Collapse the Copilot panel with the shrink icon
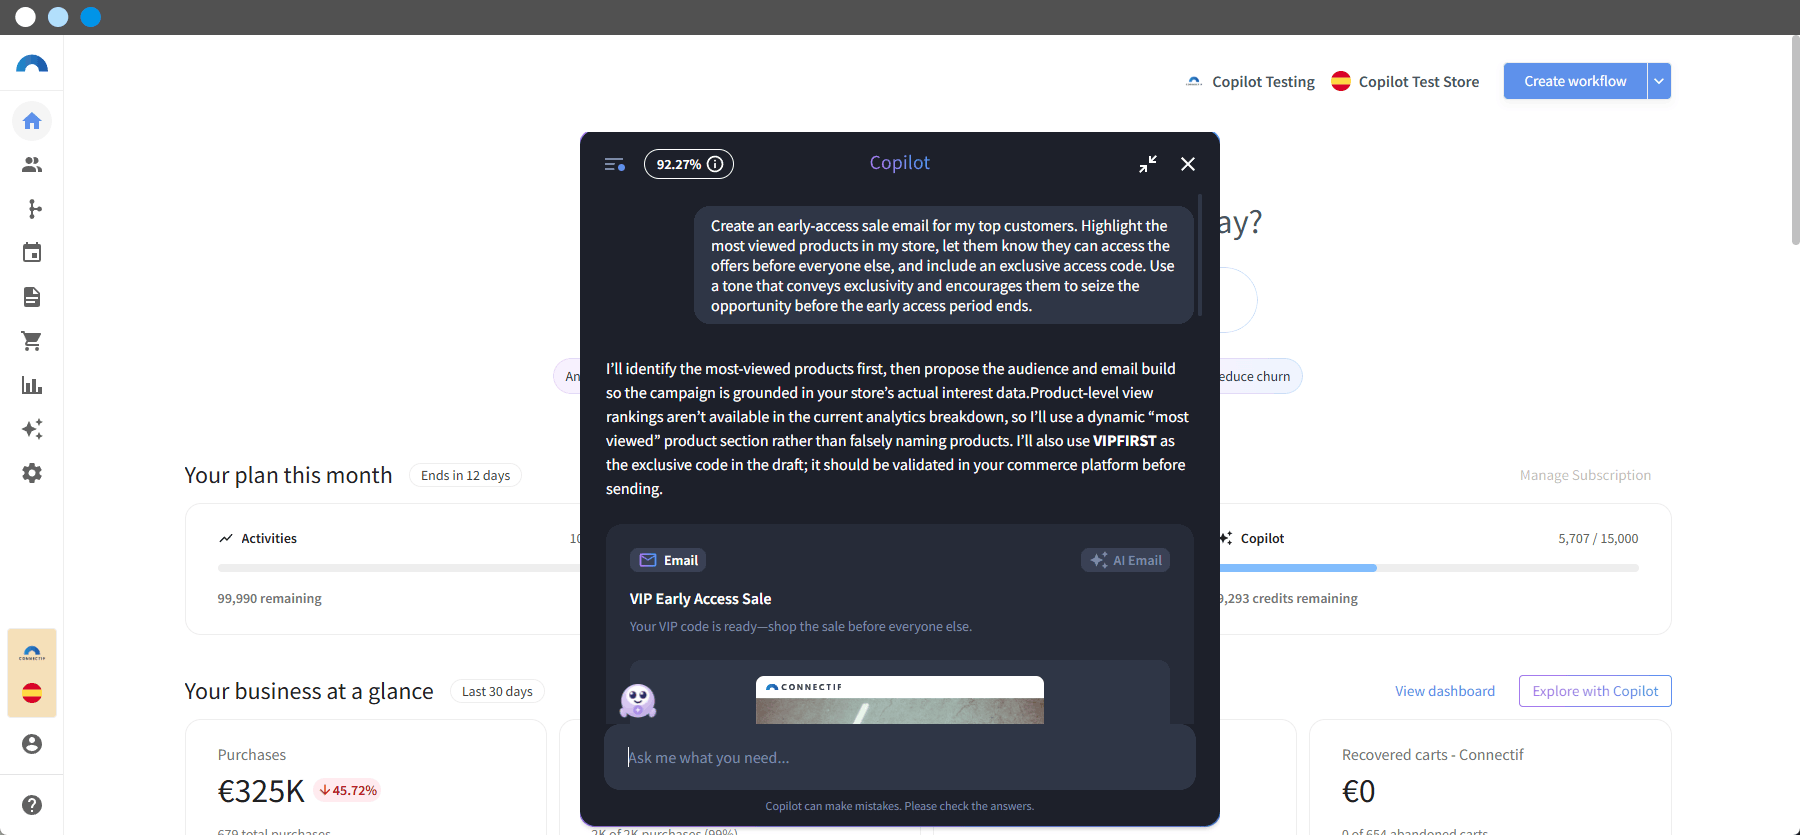The height and width of the screenshot is (835, 1800). click(x=1148, y=164)
